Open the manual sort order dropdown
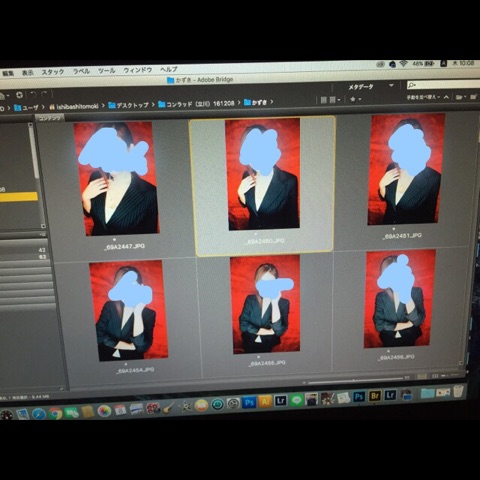This screenshot has height=480, width=480. click(423, 97)
